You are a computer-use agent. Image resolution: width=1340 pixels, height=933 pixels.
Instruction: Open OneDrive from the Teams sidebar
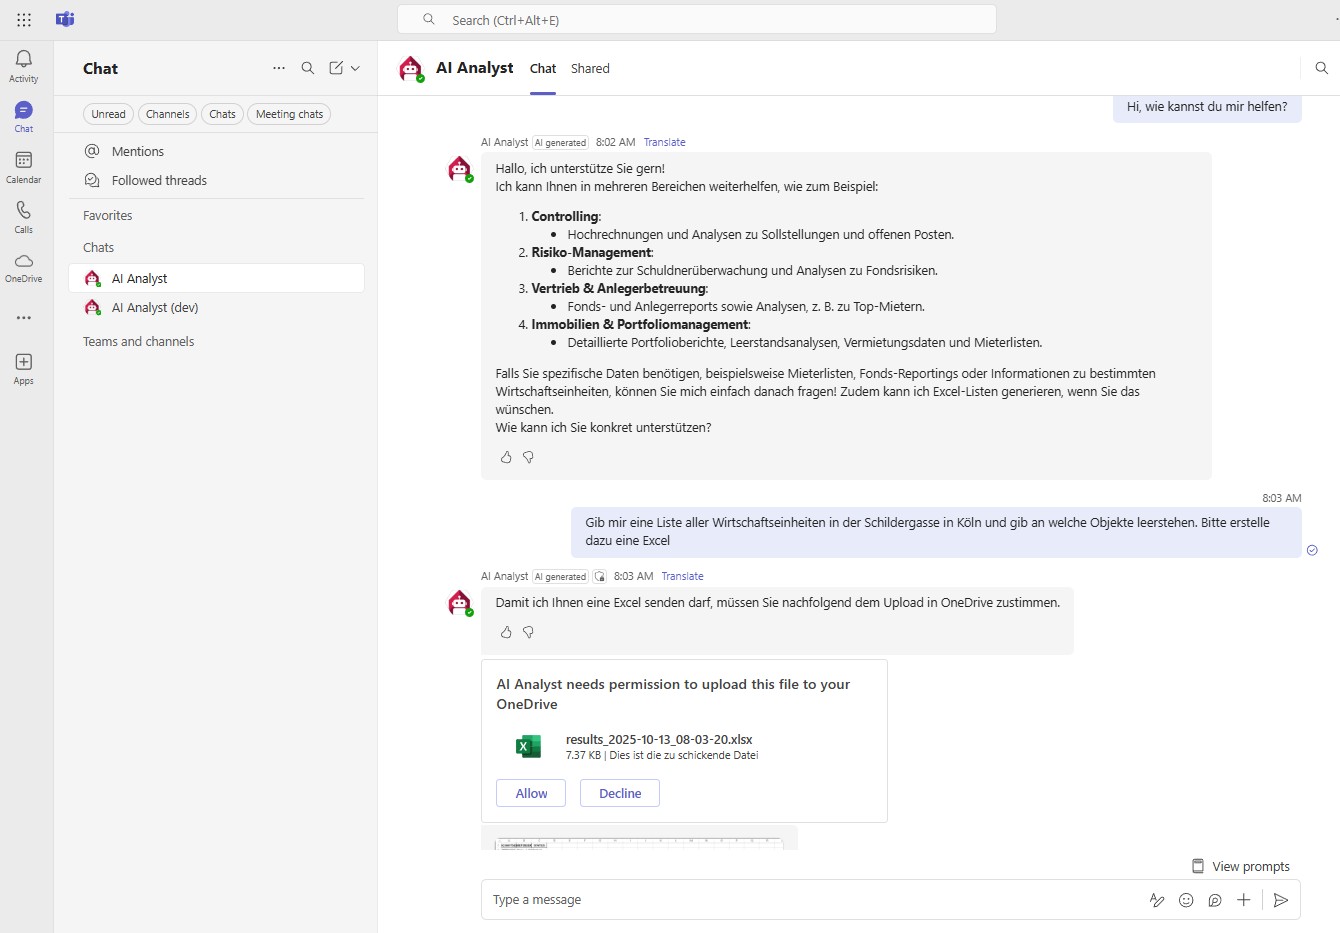pos(23,267)
